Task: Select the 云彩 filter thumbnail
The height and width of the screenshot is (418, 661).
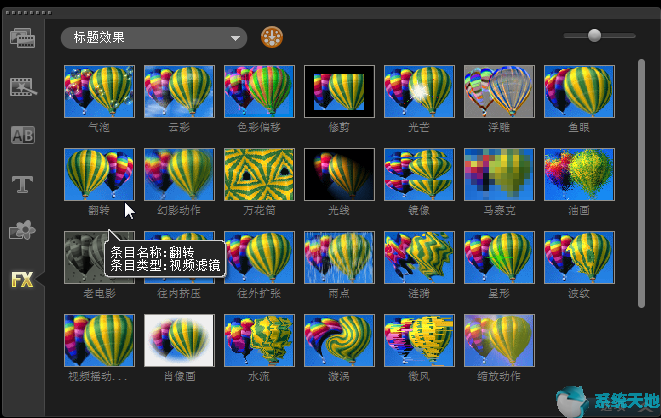Action: coord(180,91)
